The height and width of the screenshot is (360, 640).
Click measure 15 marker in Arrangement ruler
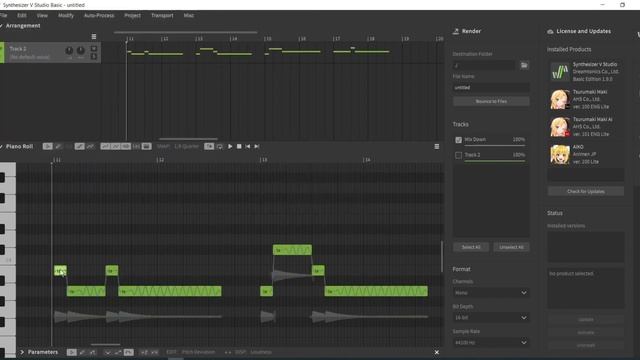268,39
